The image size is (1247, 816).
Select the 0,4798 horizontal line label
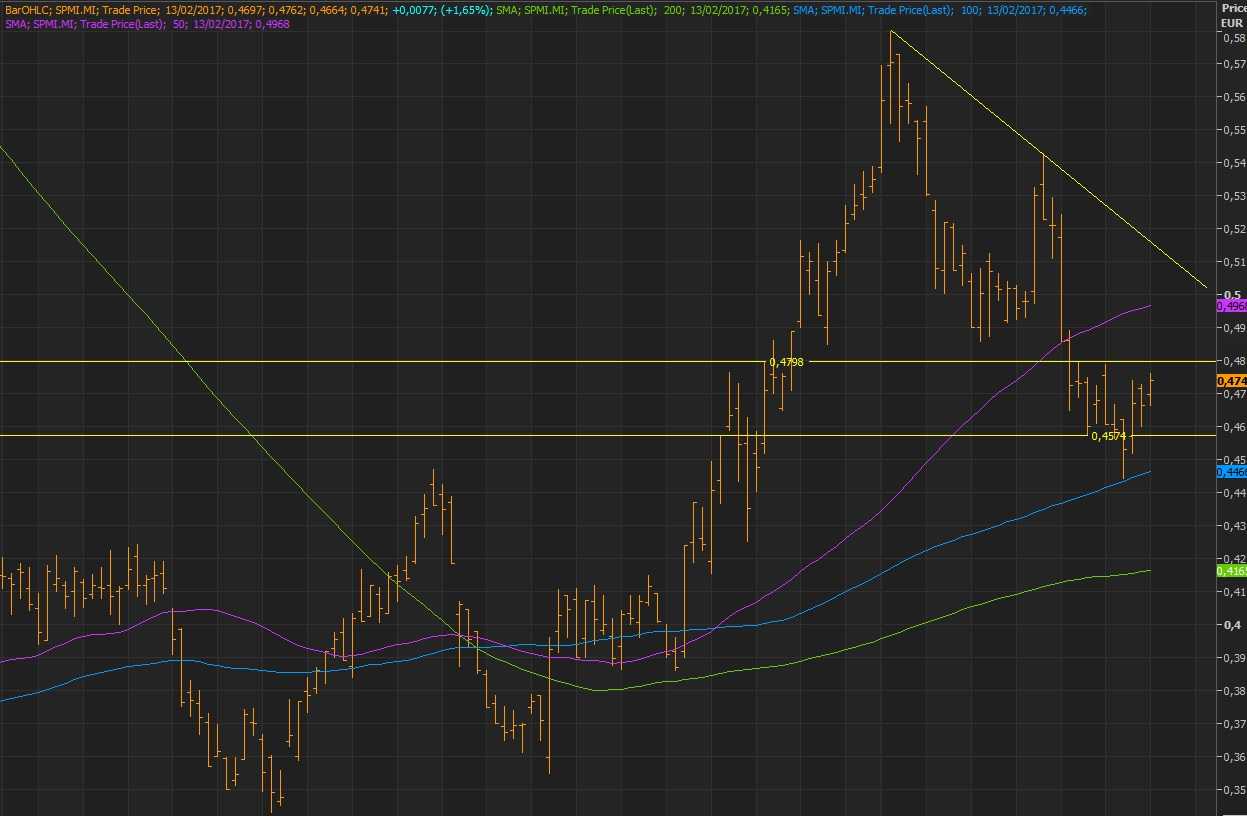(786, 362)
